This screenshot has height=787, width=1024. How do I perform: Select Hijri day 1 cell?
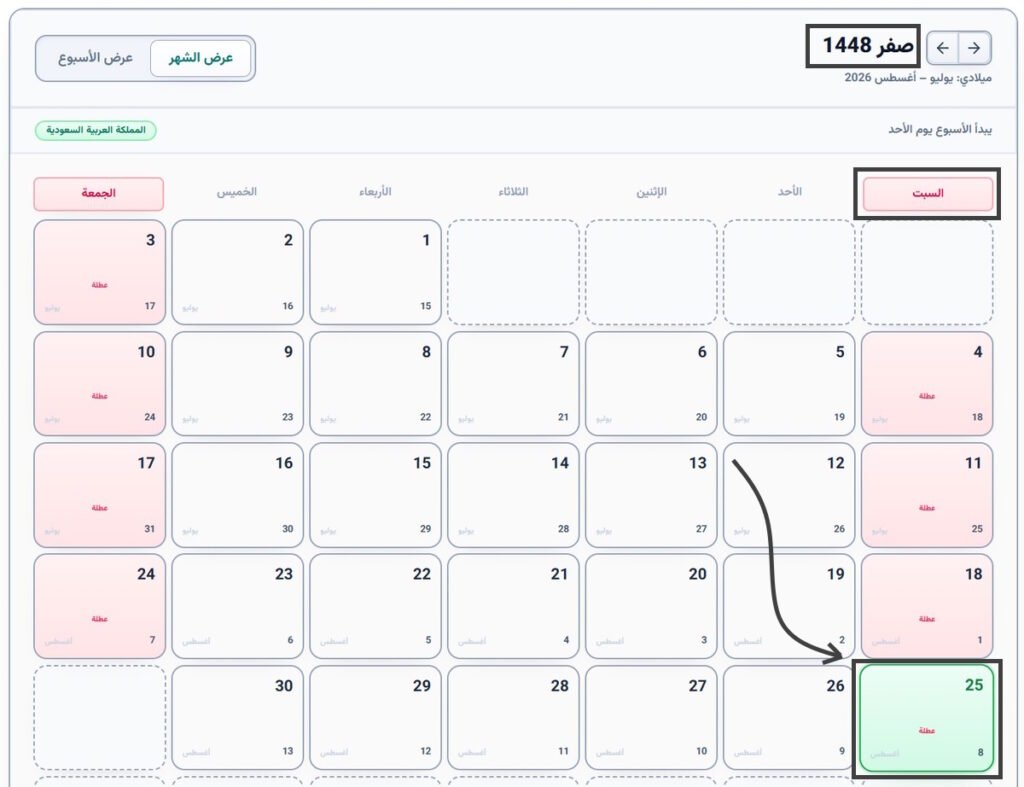pos(376,272)
